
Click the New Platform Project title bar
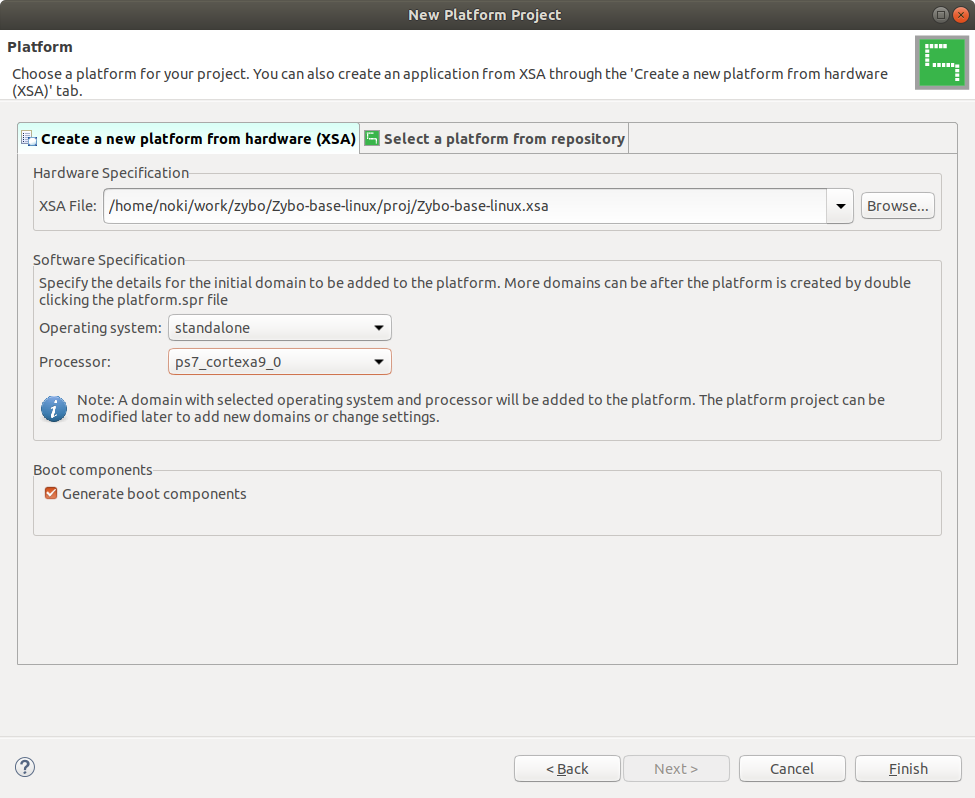484,15
